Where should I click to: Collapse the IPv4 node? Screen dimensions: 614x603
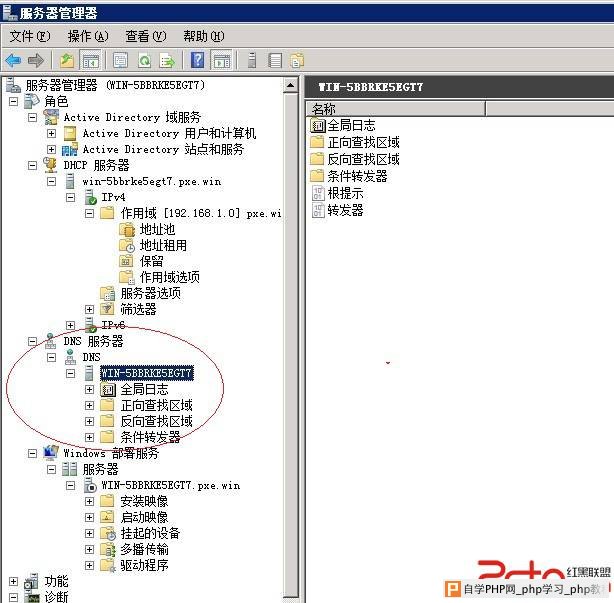point(70,197)
